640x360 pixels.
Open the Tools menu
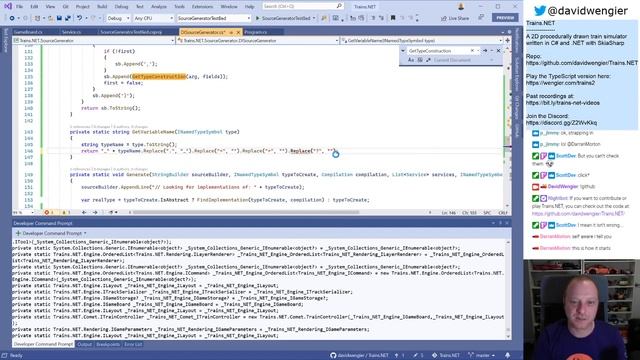[179, 7]
